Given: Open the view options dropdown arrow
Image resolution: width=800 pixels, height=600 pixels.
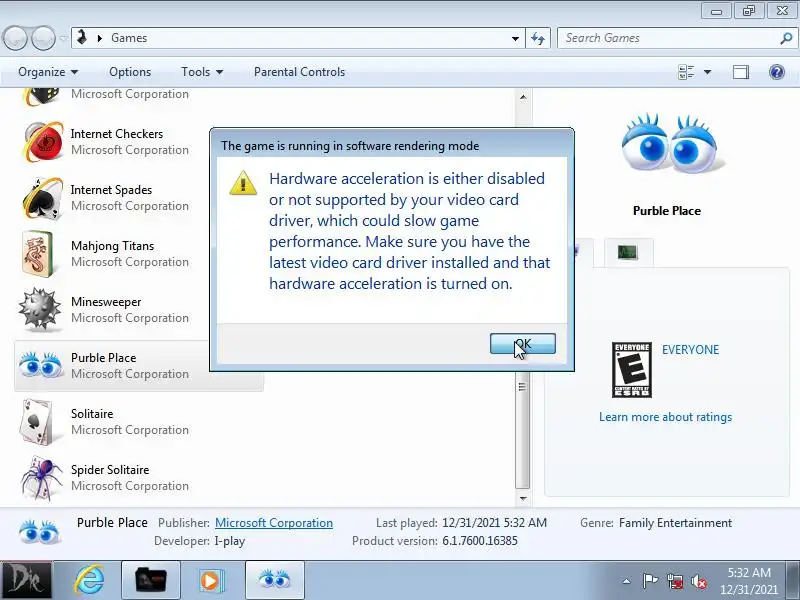Looking at the screenshot, I should (x=707, y=72).
